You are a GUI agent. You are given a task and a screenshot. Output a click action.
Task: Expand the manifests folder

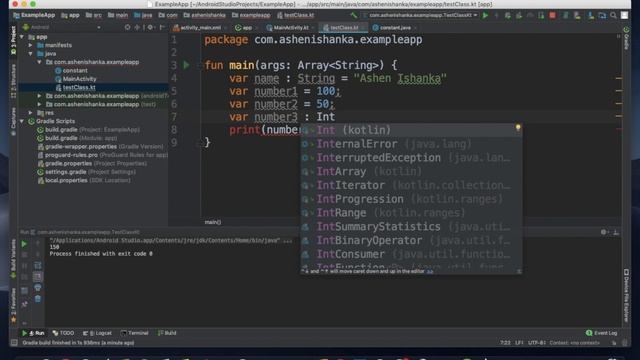31,45
